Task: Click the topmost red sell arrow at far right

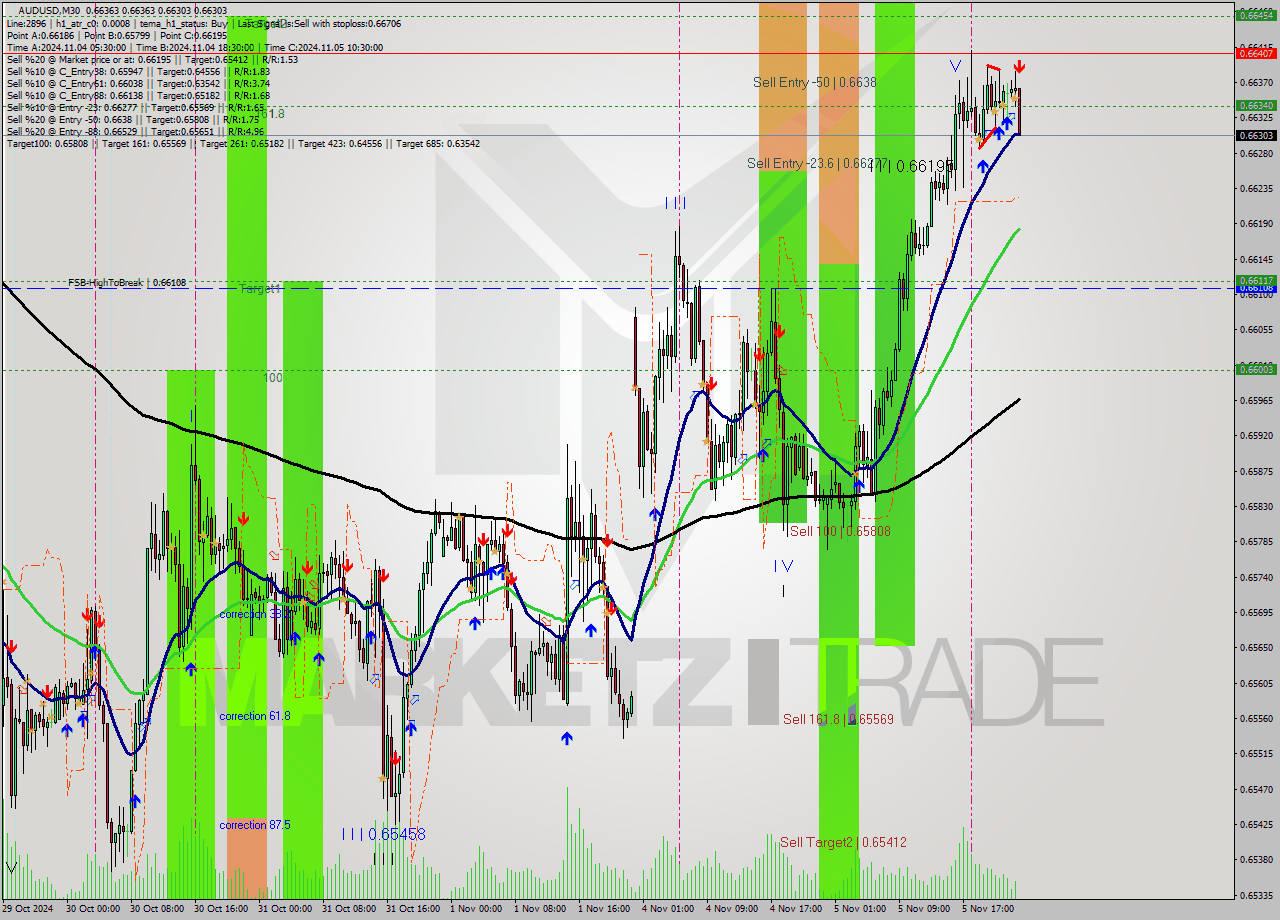Action: [1018, 67]
